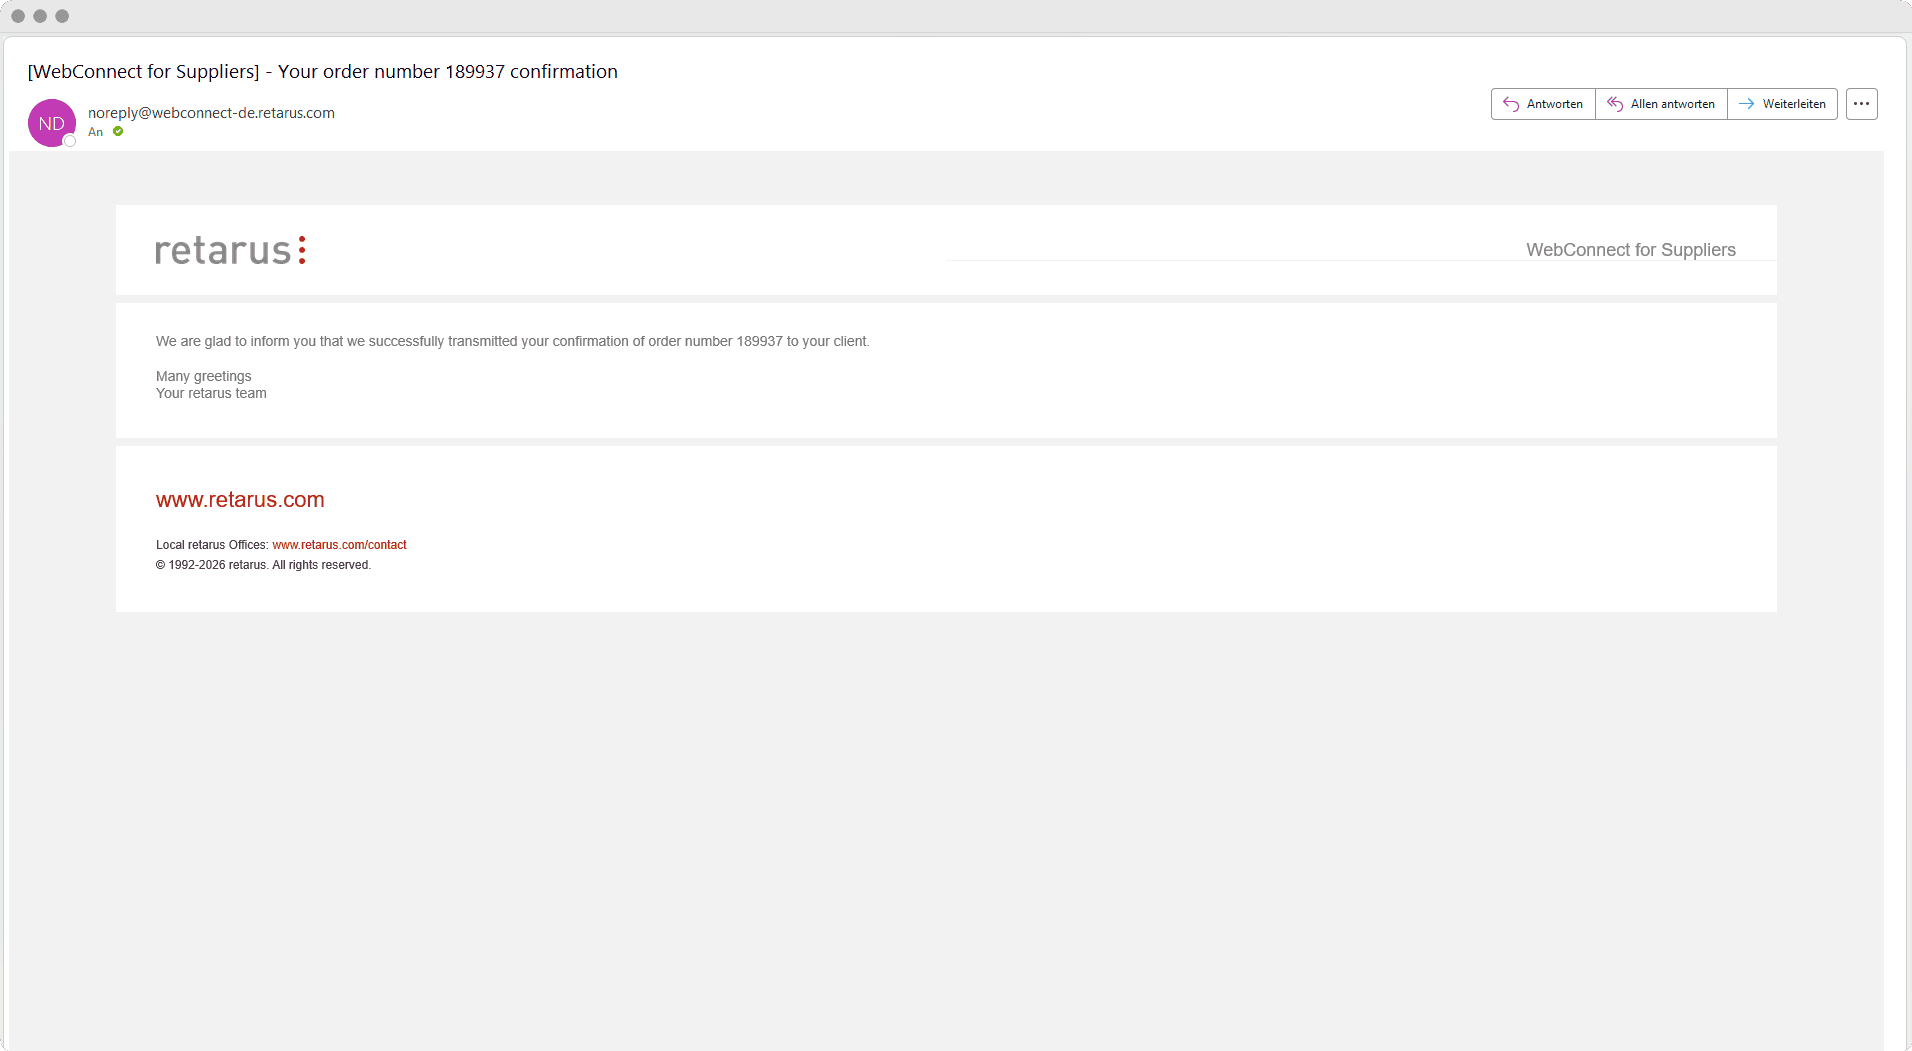This screenshot has height=1051, width=1912.
Task: Click the retarus logo
Action: click(x=230, y=250)
